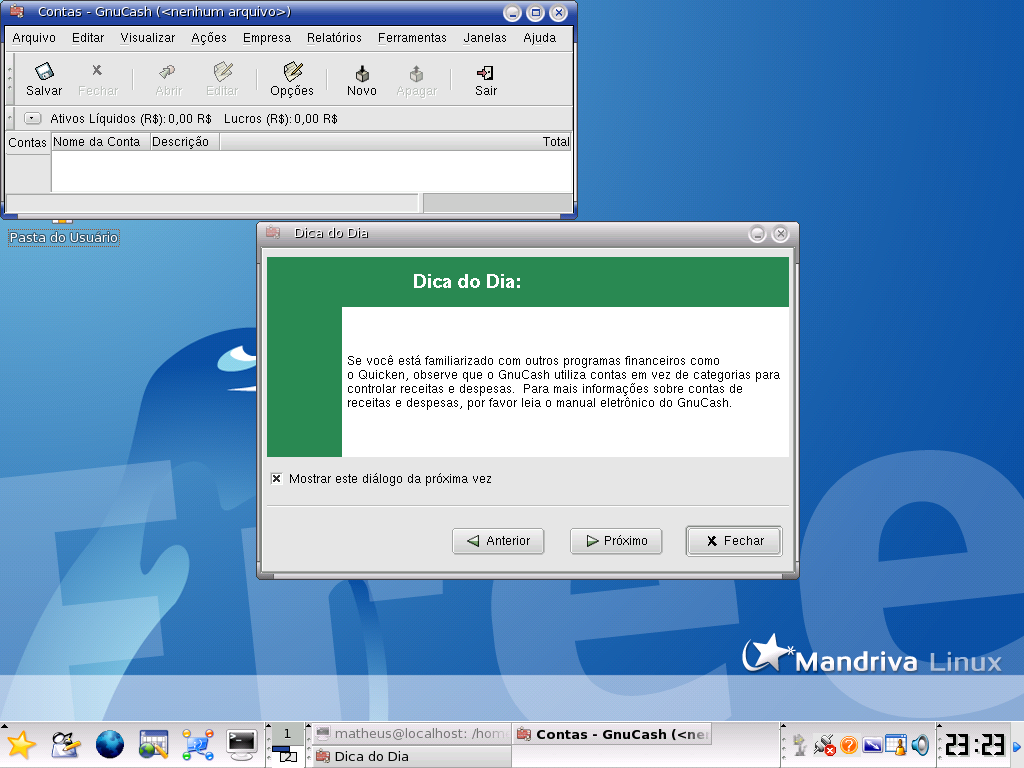Switch to virtual desktop 1

pos(287,733)
